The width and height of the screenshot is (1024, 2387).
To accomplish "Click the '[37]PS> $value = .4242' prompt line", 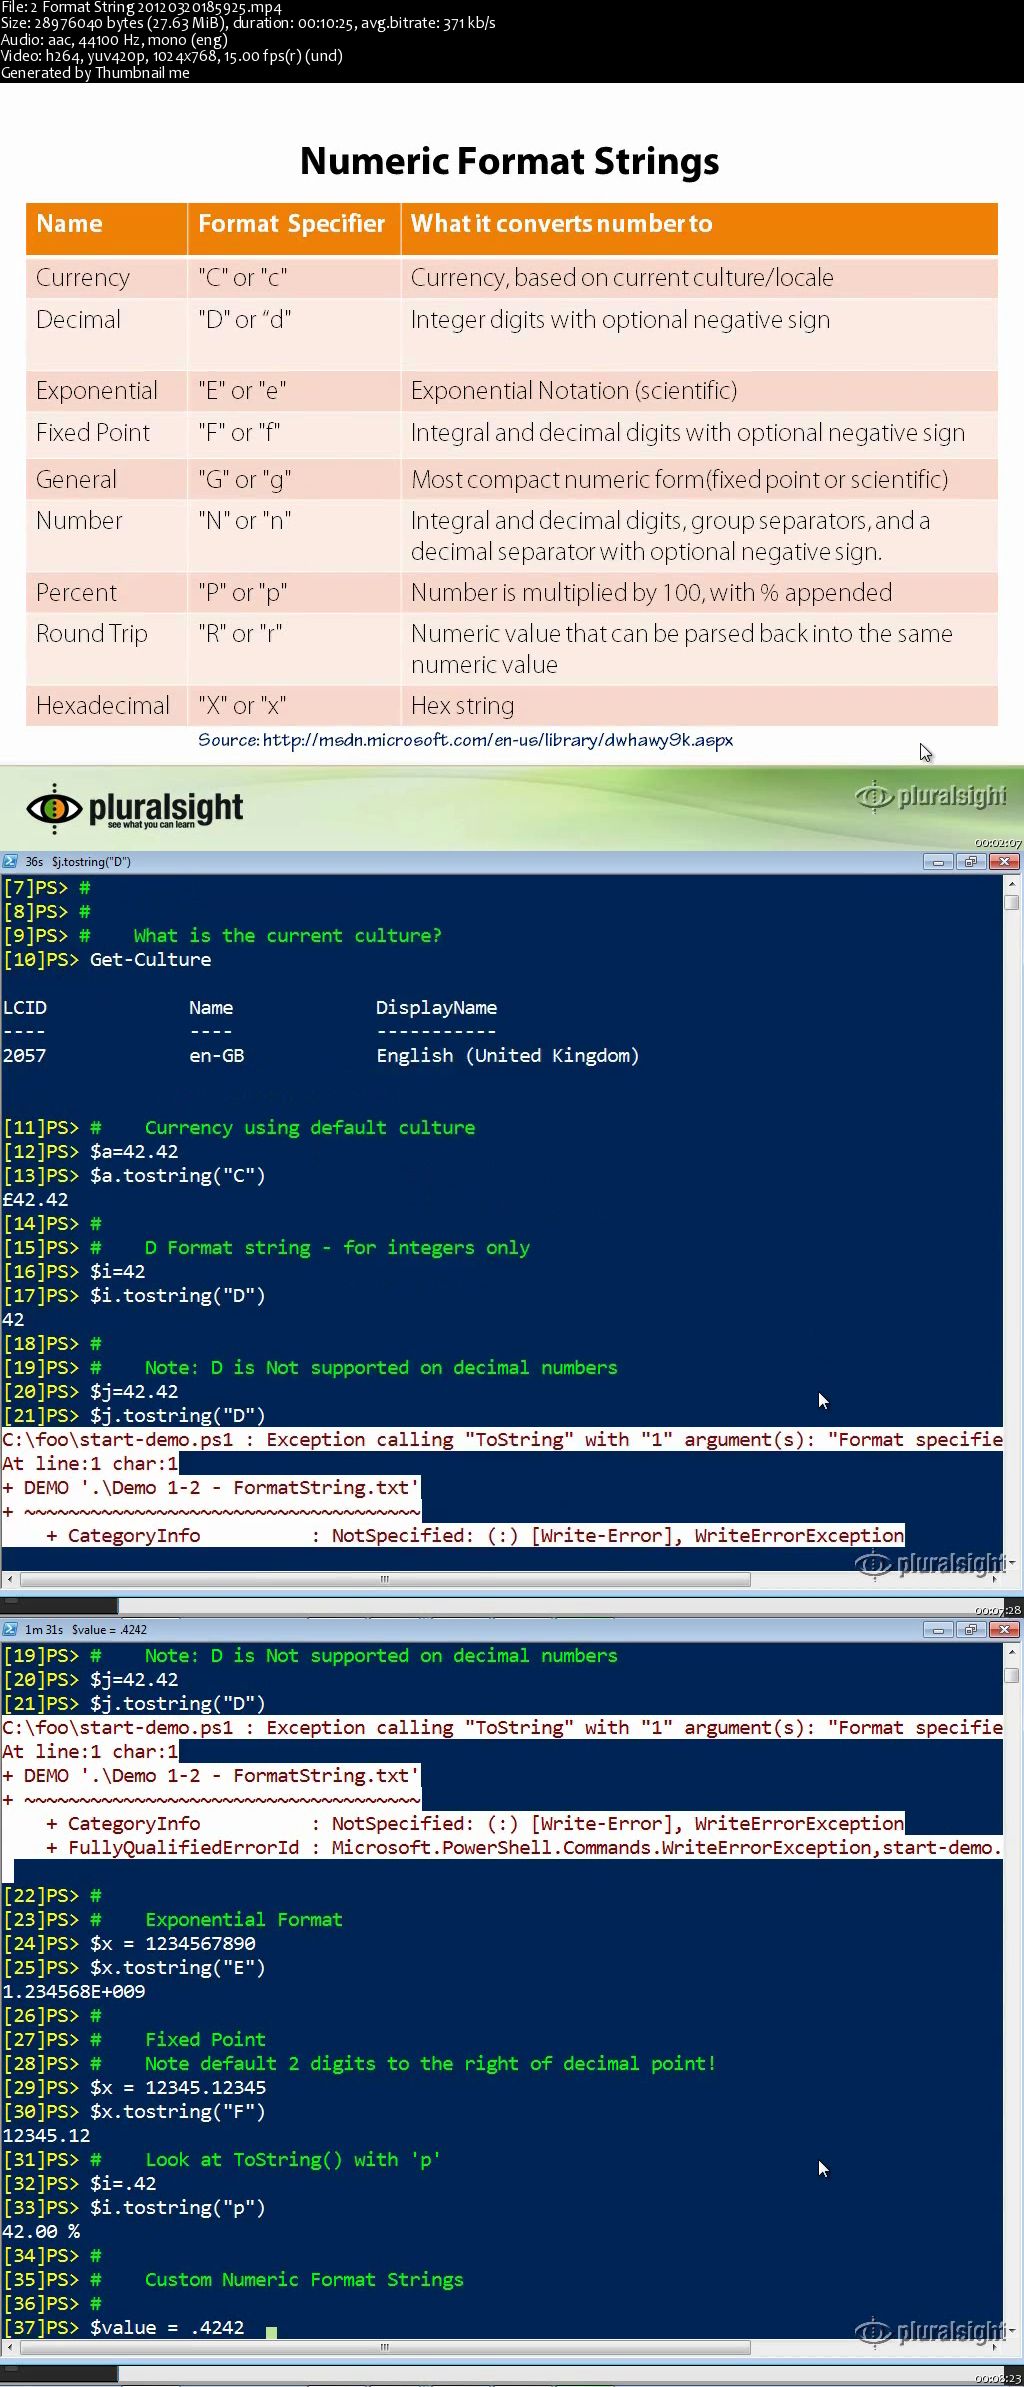I will coord(123,2328).
